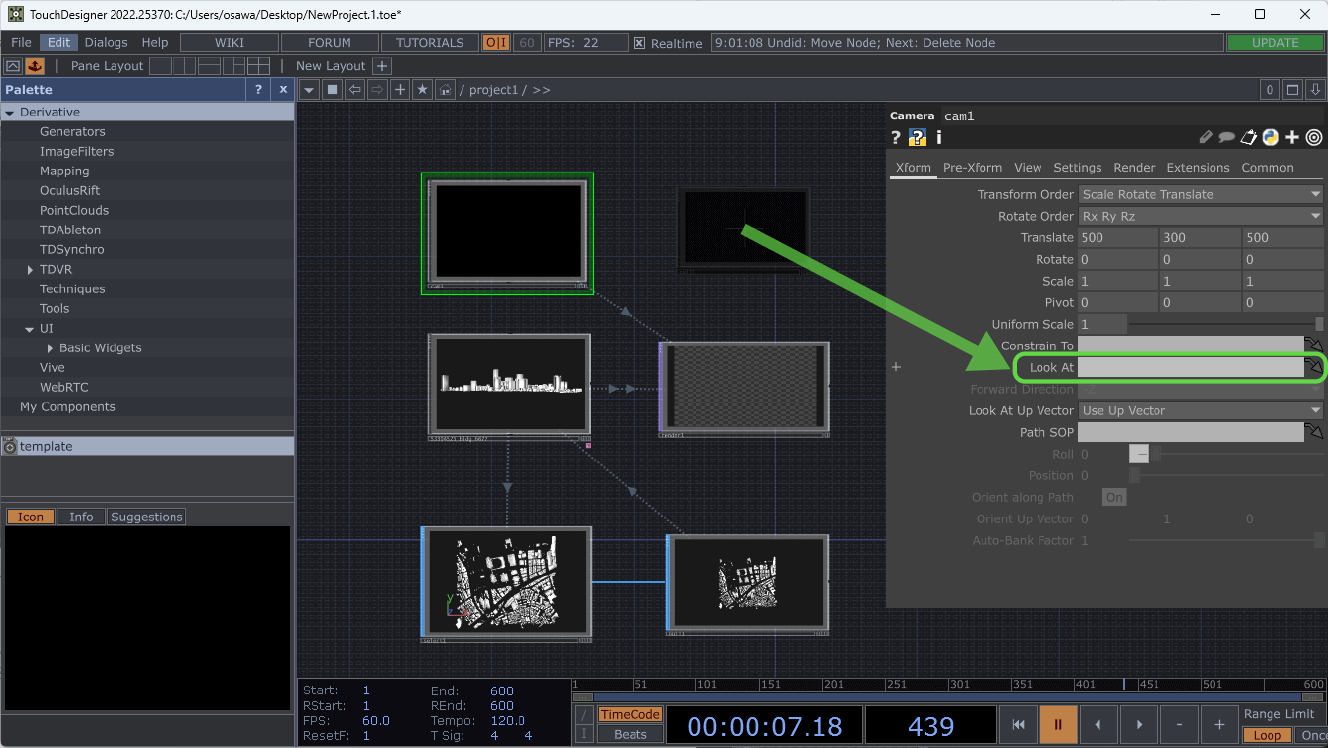Switch to the Pre-Xform tab
1328x748 pixels.
[x=972, y=168]
